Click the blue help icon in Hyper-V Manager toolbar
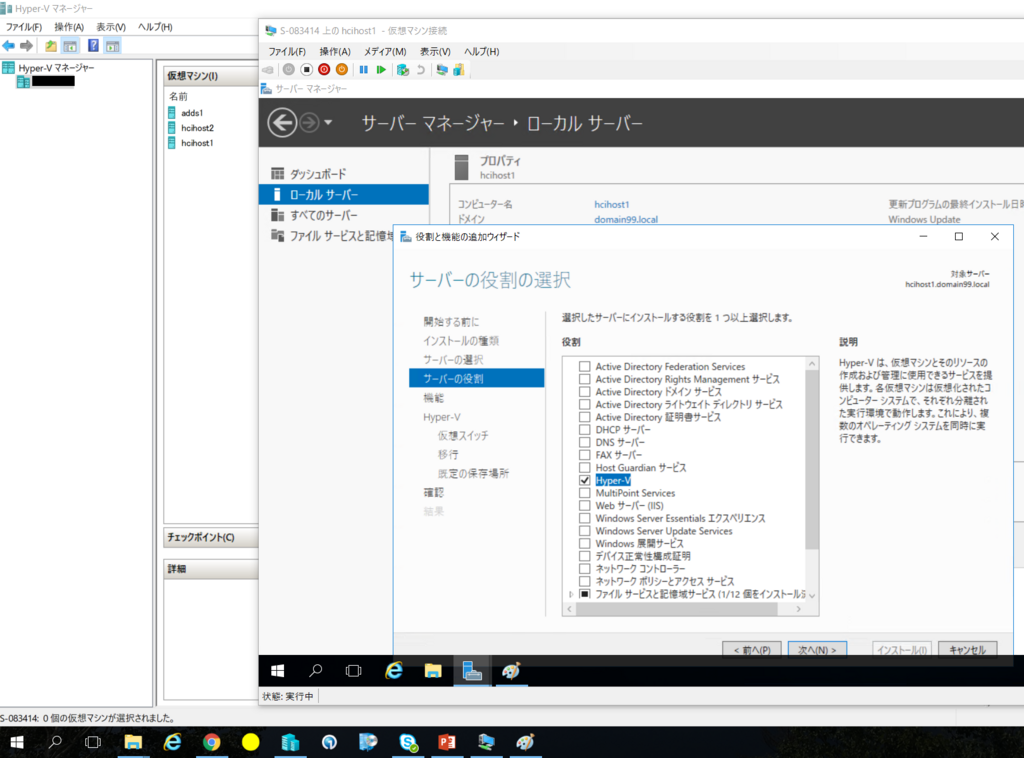This screenshot has height=758, width=1024. coord(93,46)
